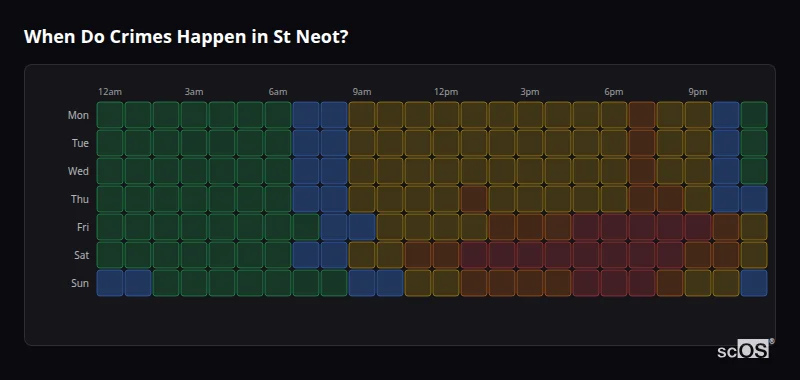Click the Wednesday 10pm blue cell
Screen dimensions: 800x380
[x=726, y=171]
